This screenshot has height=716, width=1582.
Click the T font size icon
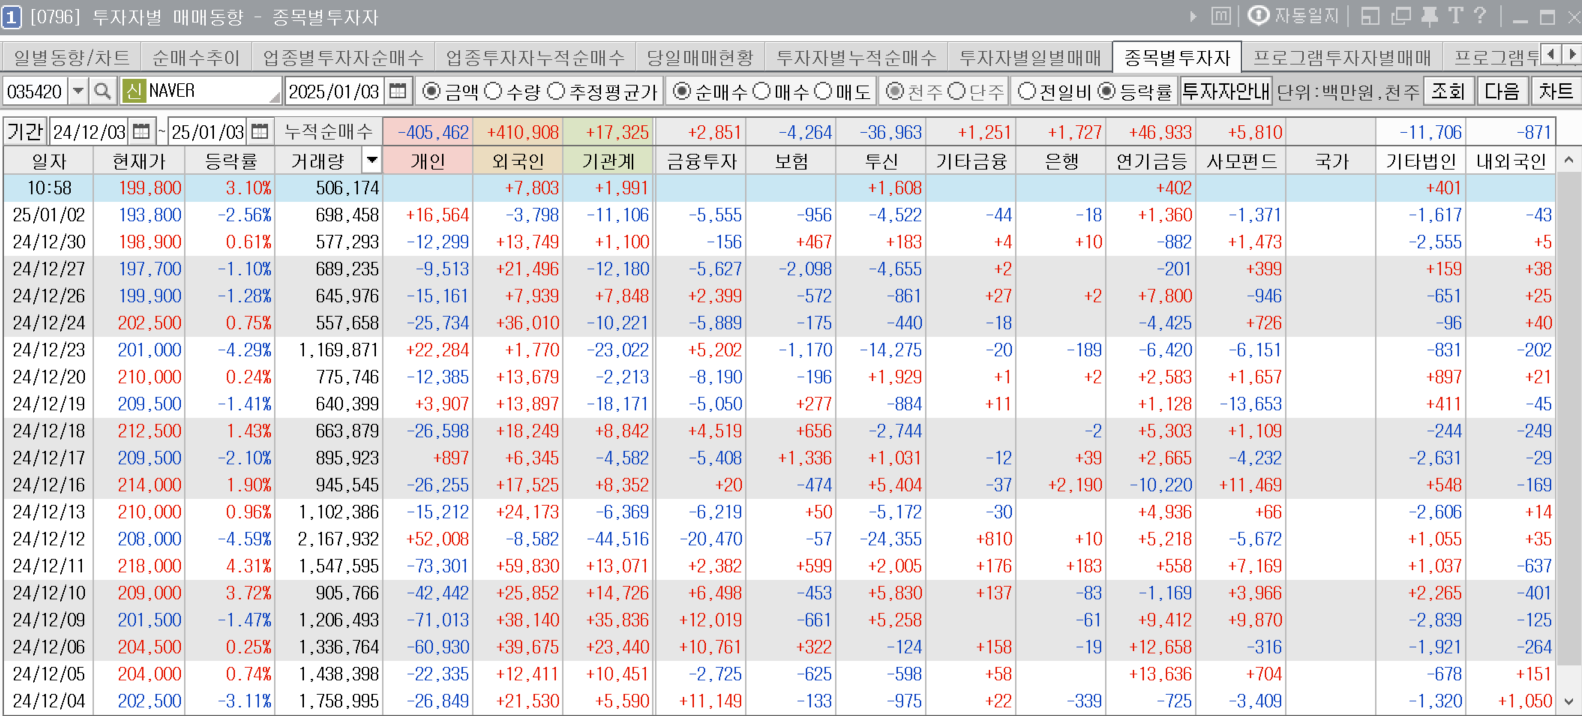(x=1455, y=16)
